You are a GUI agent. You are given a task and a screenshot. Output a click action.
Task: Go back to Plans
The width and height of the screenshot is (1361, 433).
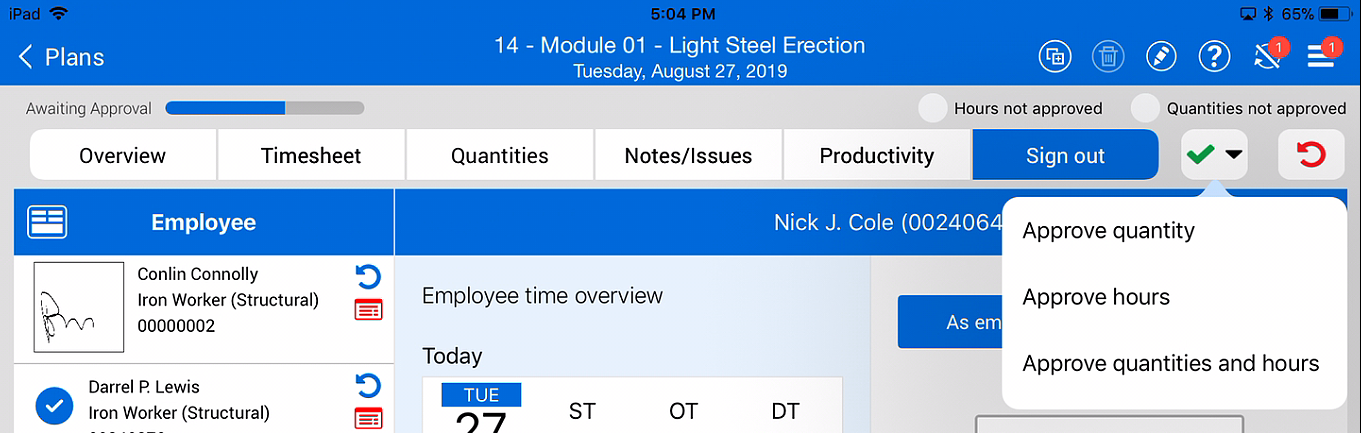click(62, 57)
